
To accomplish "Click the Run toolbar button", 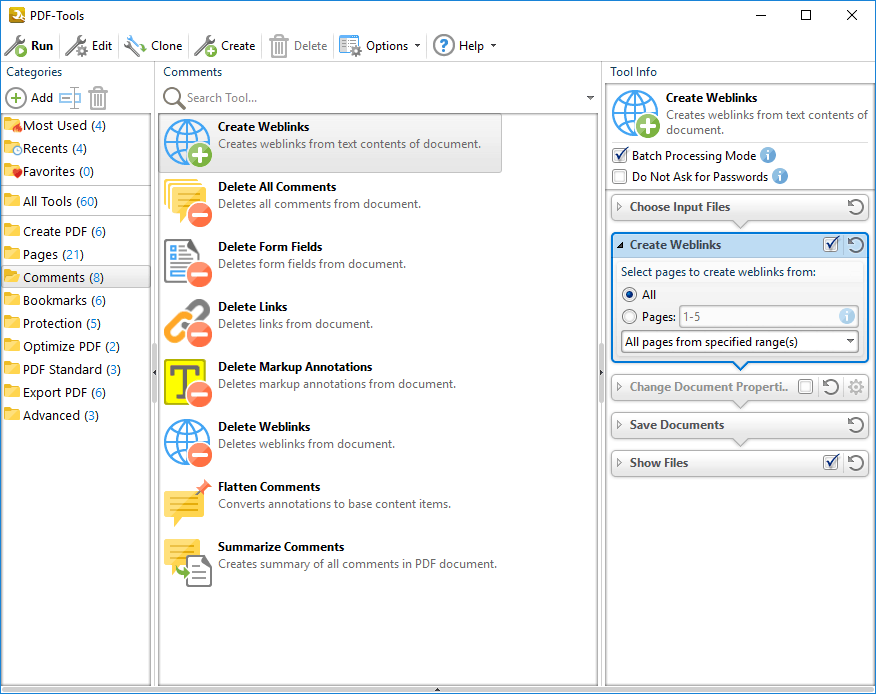I will pos(29,46).
